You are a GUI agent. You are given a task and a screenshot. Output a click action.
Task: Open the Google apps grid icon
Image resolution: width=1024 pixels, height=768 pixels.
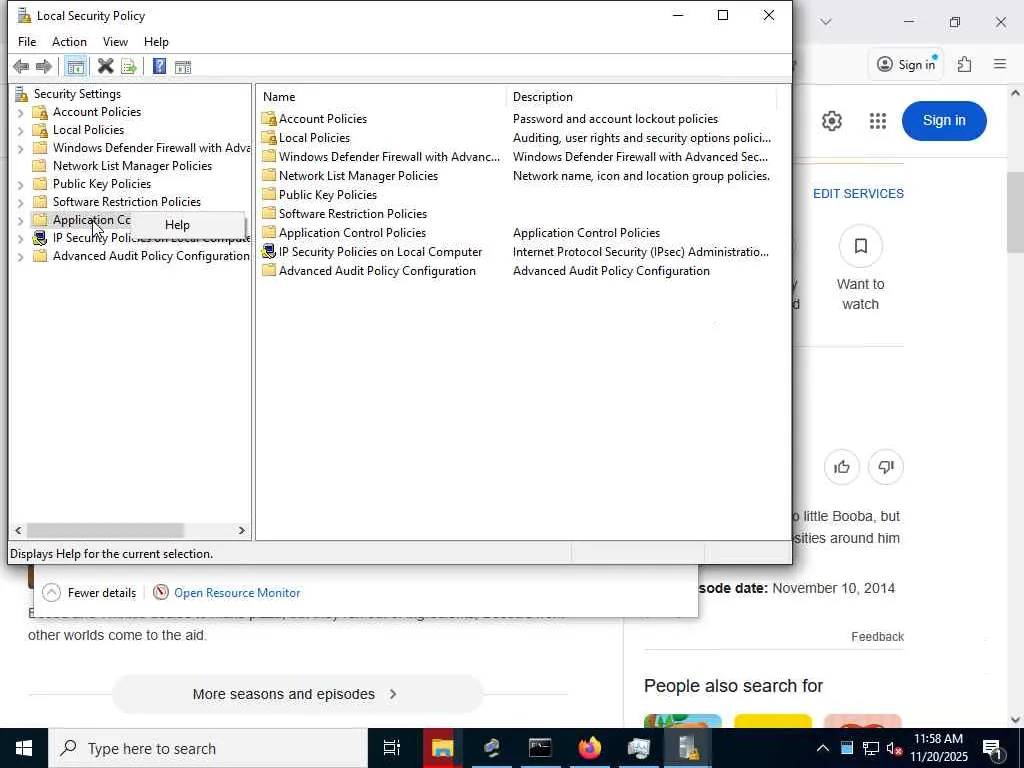click(878, 121)
